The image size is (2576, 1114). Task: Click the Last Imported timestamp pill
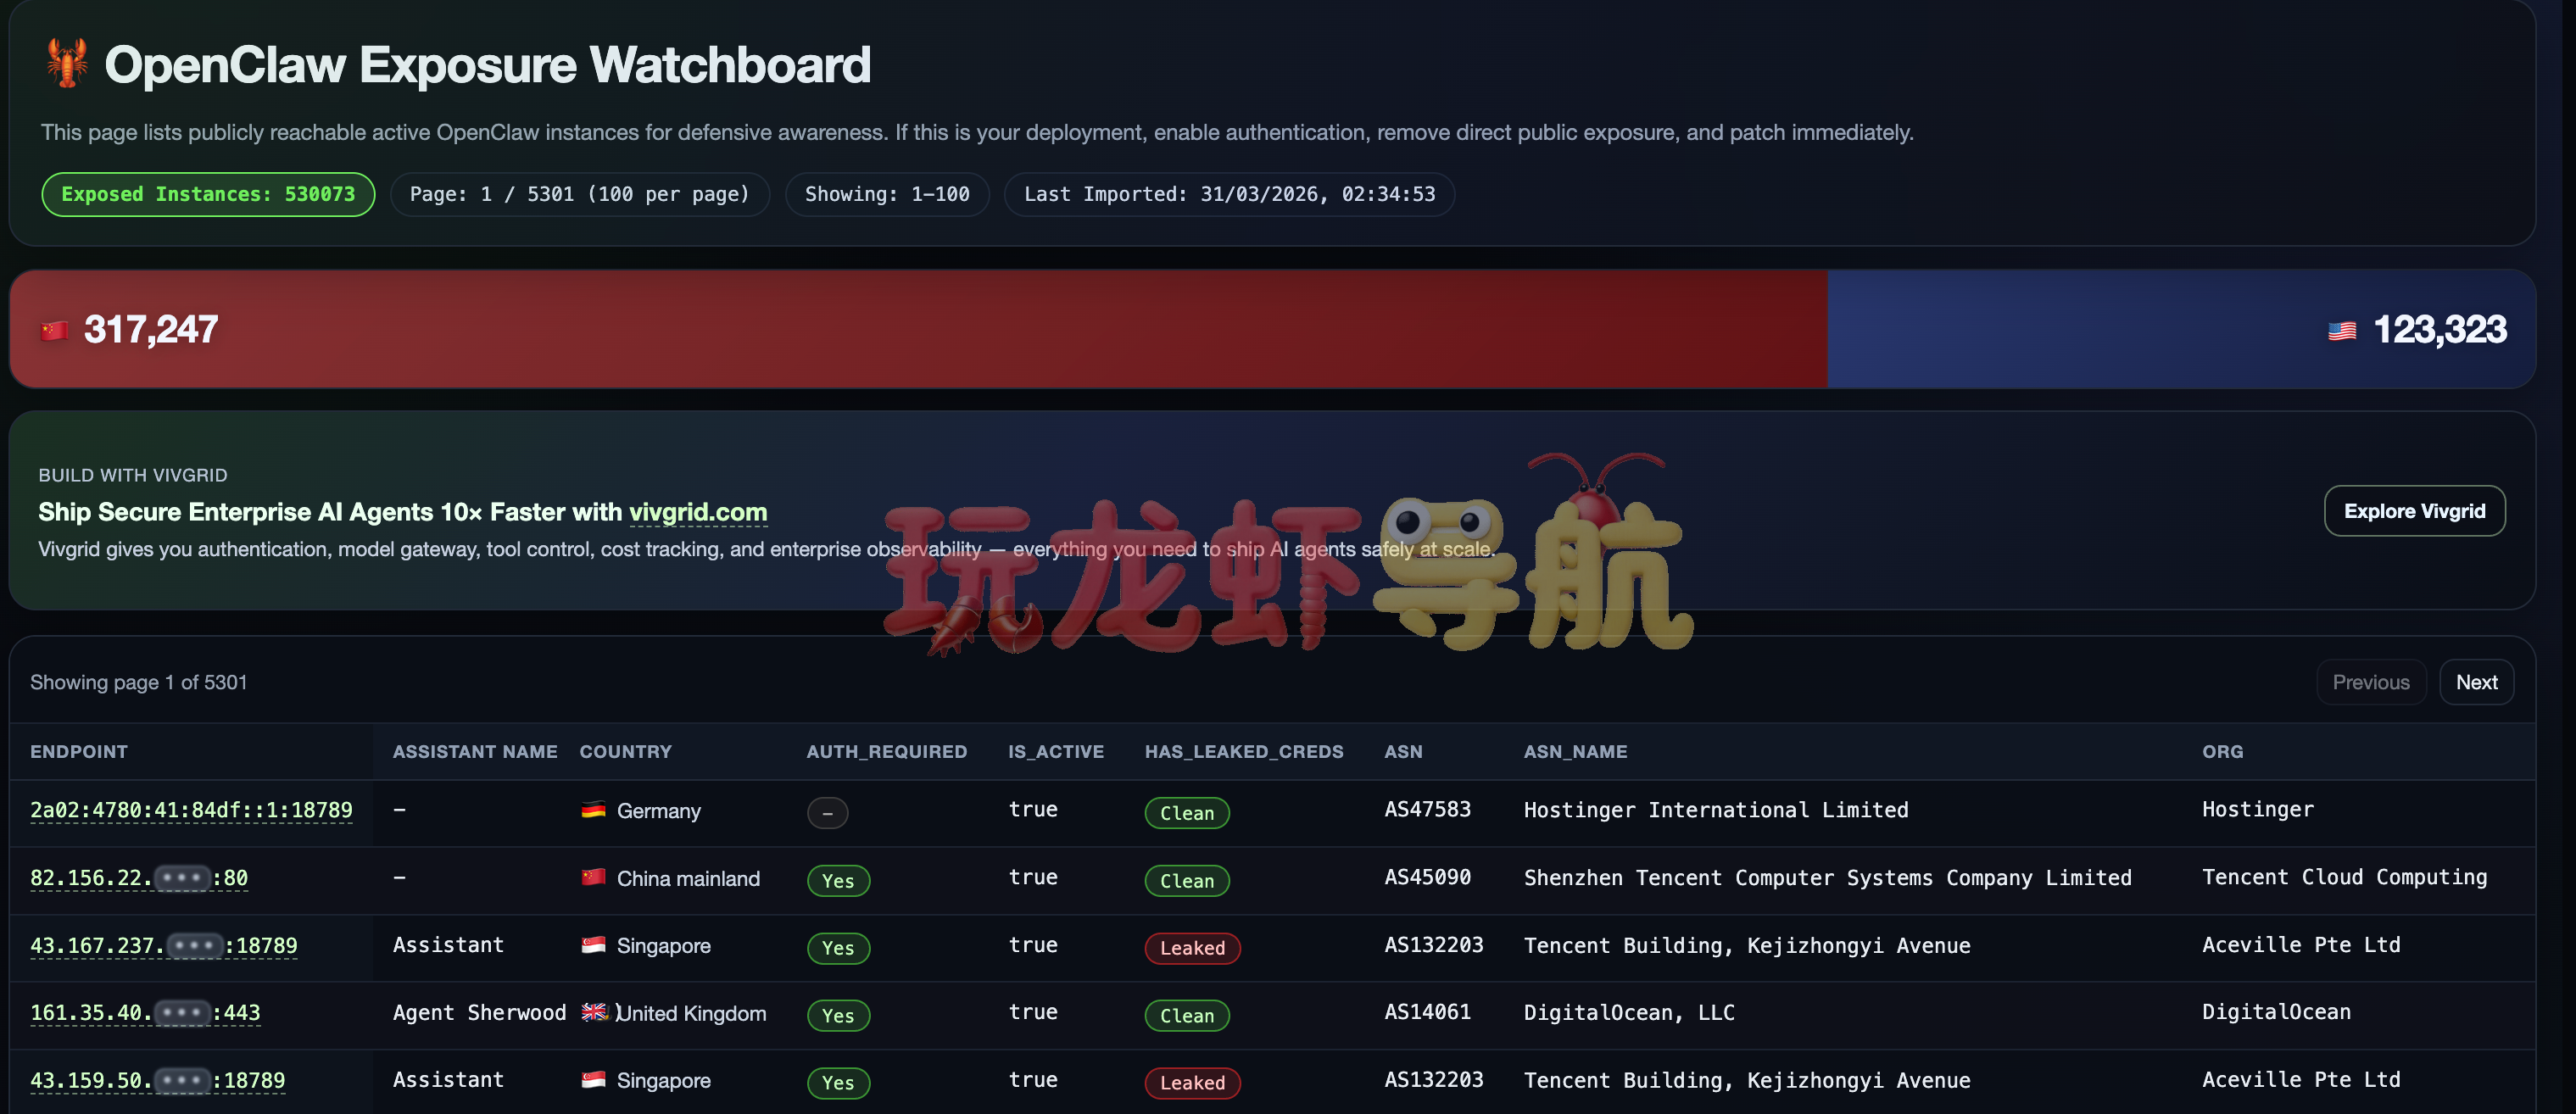[1229, 194]
